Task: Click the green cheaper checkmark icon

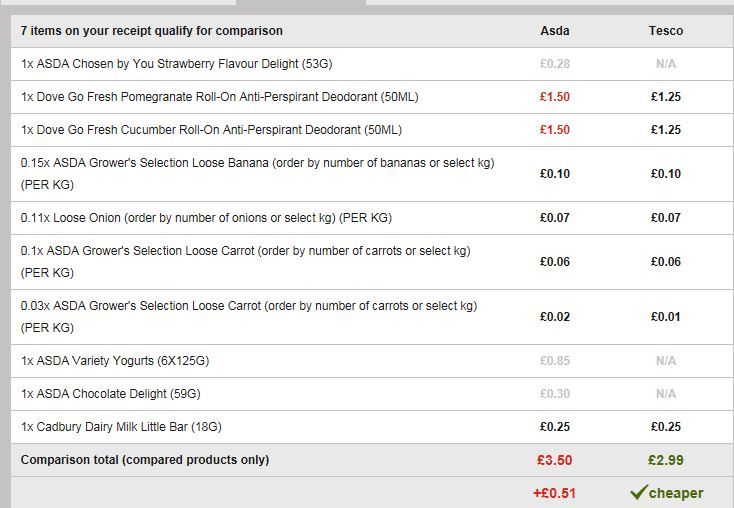Action: click(x=638, y=492)
